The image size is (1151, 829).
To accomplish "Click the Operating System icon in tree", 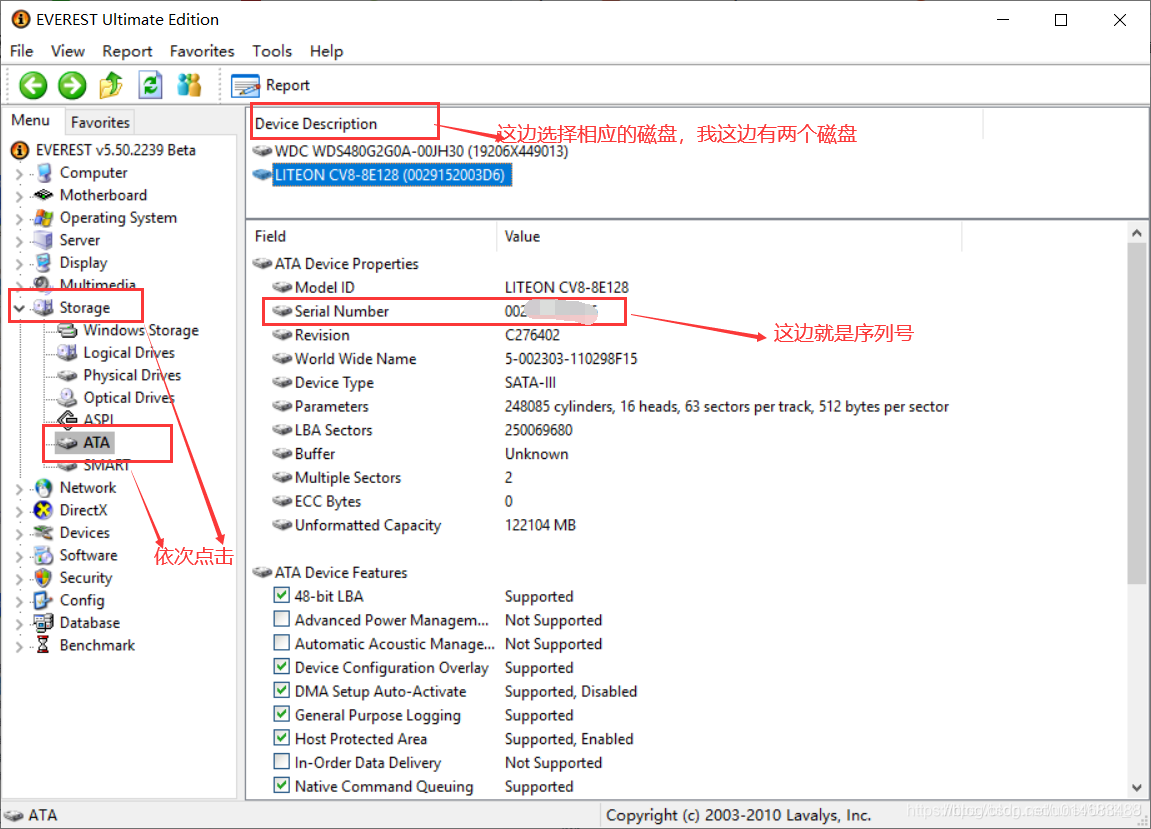I will point(44,217).
